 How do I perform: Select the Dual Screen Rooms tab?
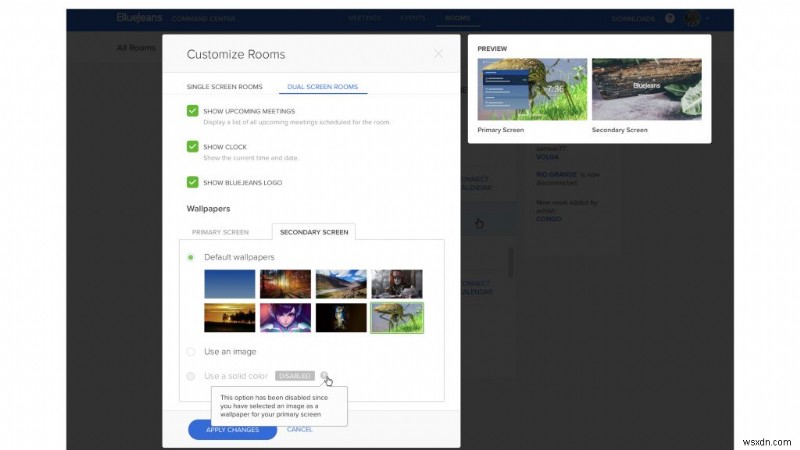[322, 87]
